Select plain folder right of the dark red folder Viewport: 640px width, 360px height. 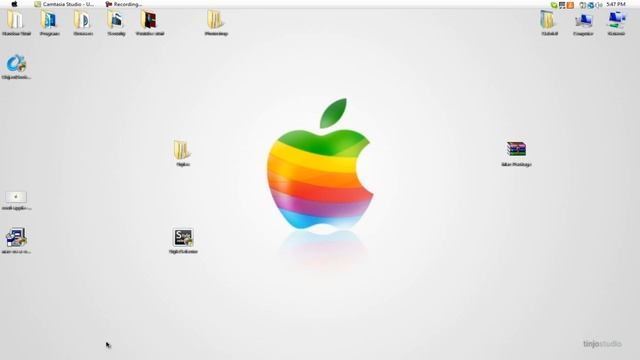[x=216, y=23]
